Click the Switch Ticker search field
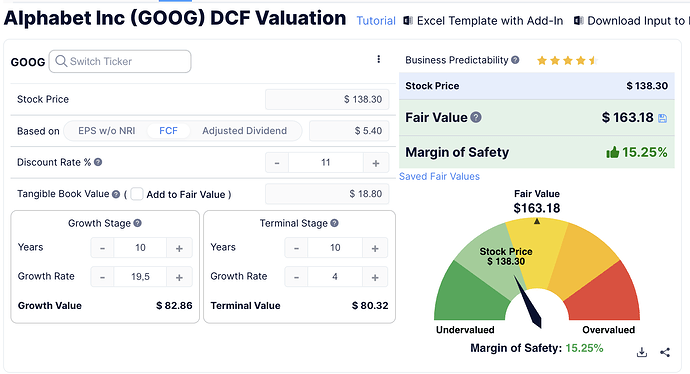Image resolution: width=690 pixels, height=374 pixels. click(x=120, y=61)
